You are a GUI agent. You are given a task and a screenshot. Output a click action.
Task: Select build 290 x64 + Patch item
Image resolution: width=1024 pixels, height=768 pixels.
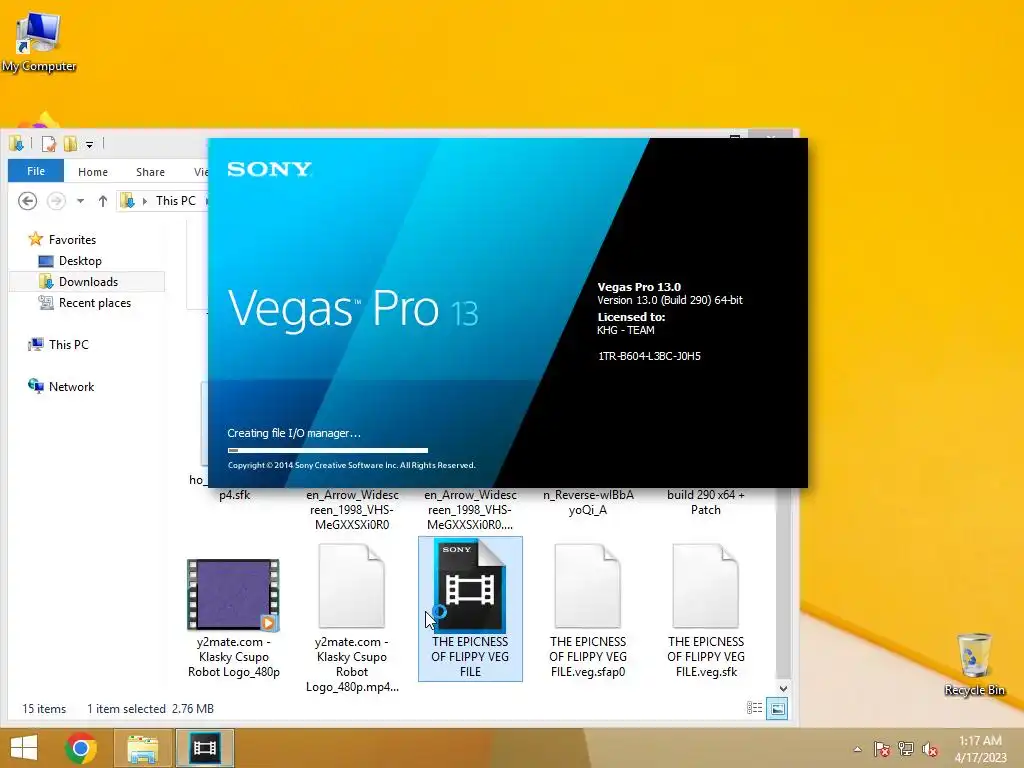tap(706, 502)
